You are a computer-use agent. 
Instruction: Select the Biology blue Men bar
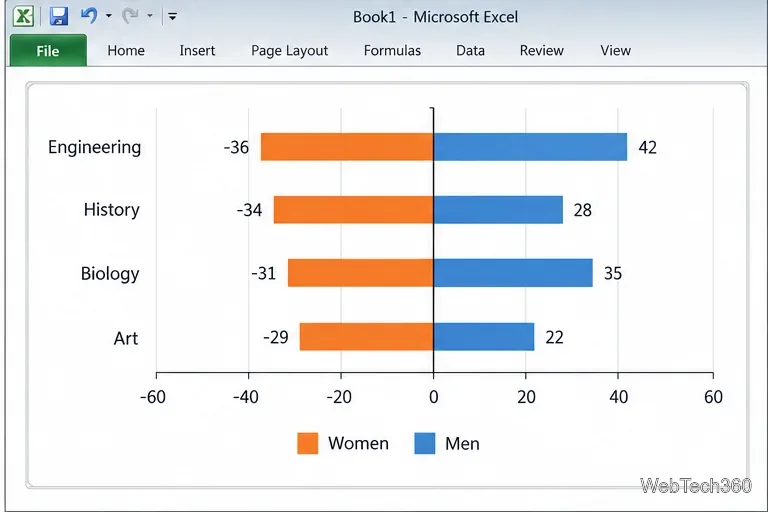(x=513, y=273)
